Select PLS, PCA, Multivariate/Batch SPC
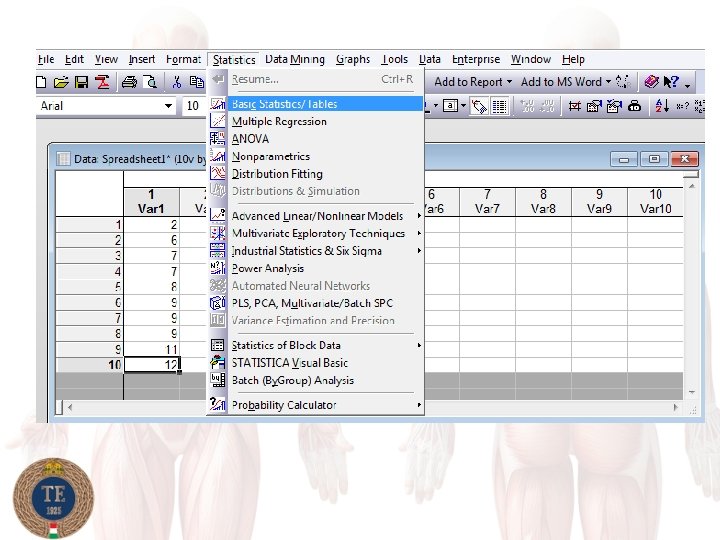 coord(315,303)
